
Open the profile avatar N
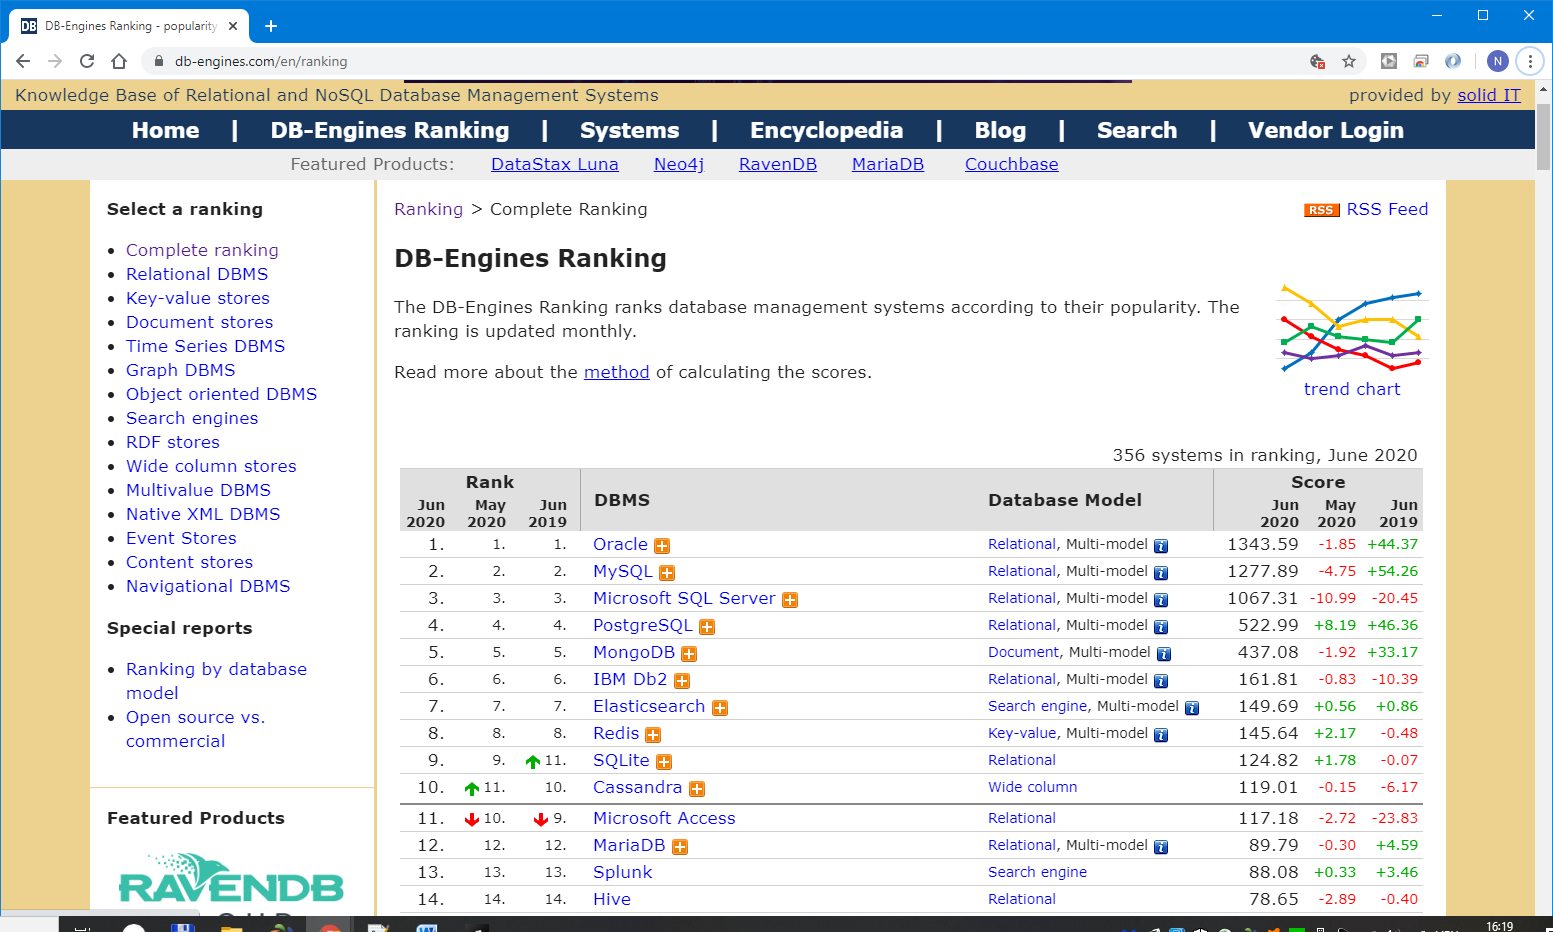1497,61
